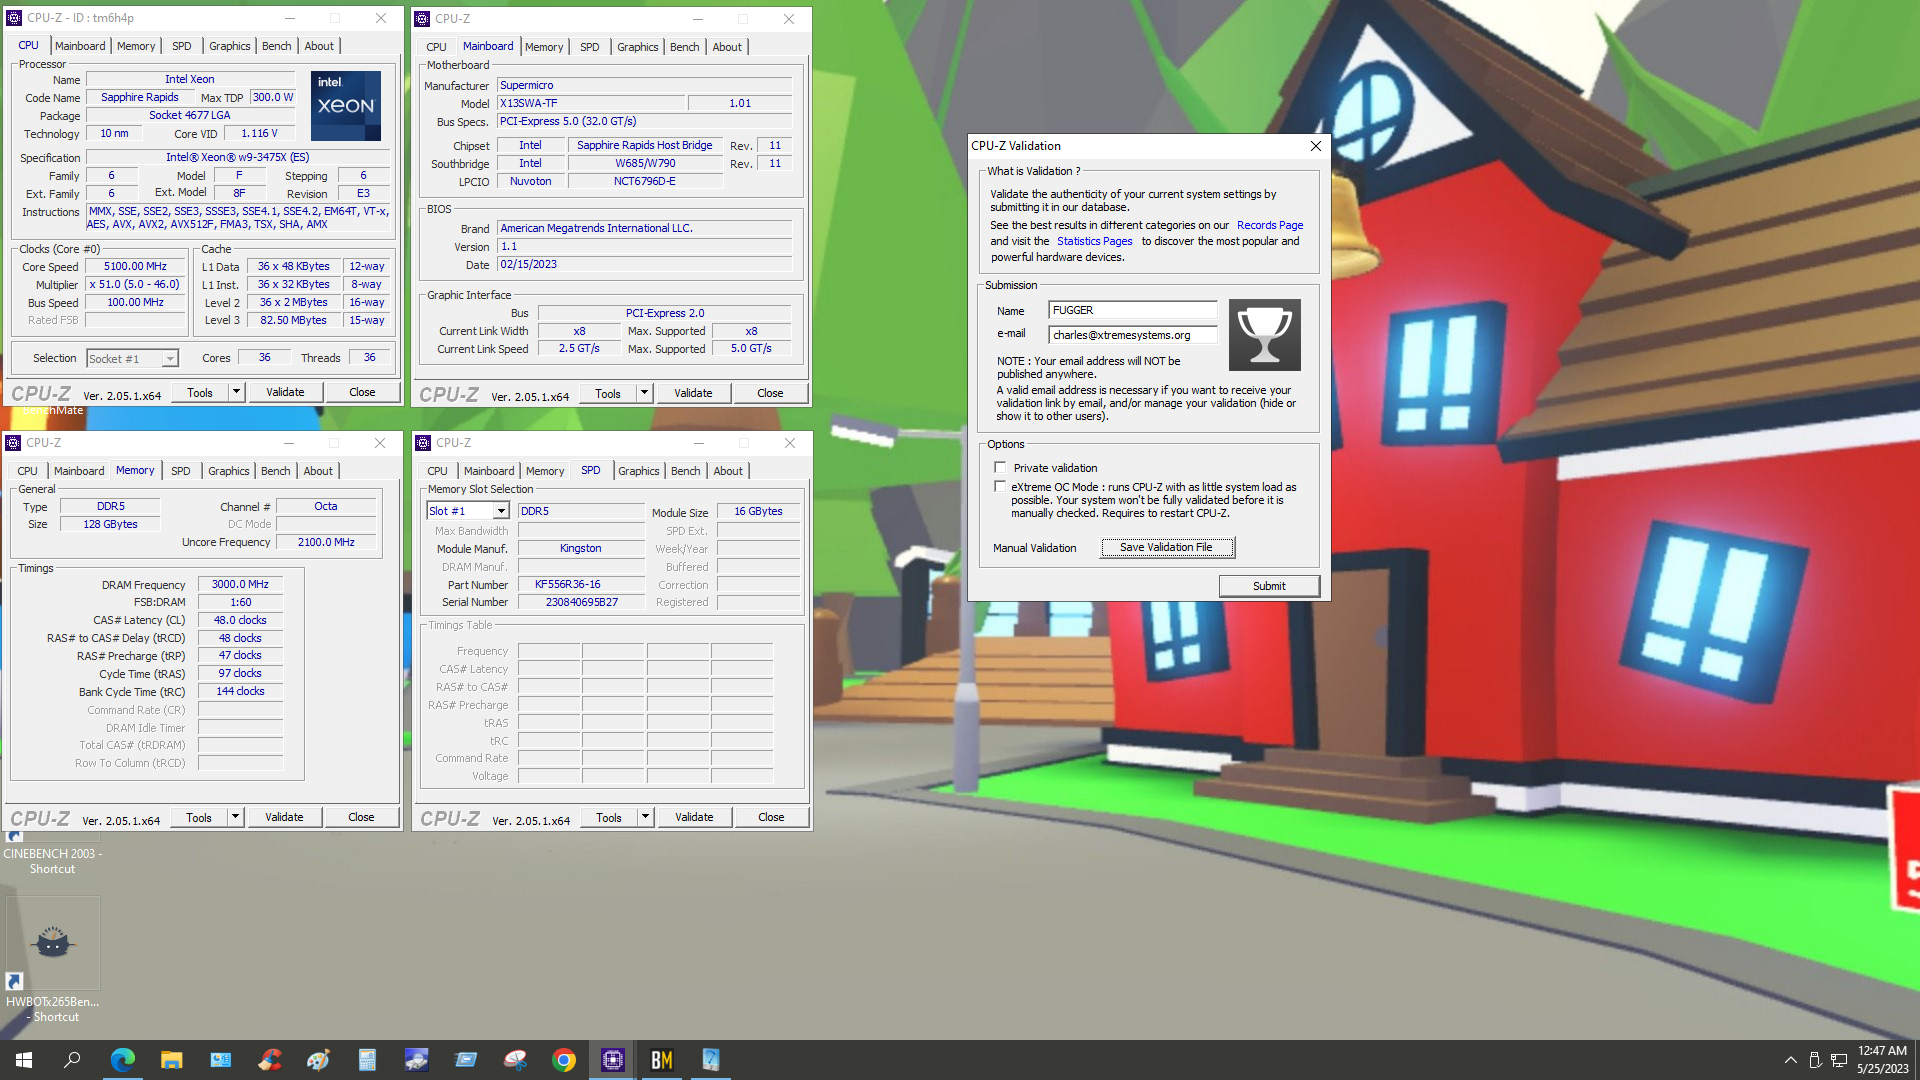Click e-mail field in Validation dialog
The width and height of the screenshot is (1920, 1080).
click(x=1132, y=335)
